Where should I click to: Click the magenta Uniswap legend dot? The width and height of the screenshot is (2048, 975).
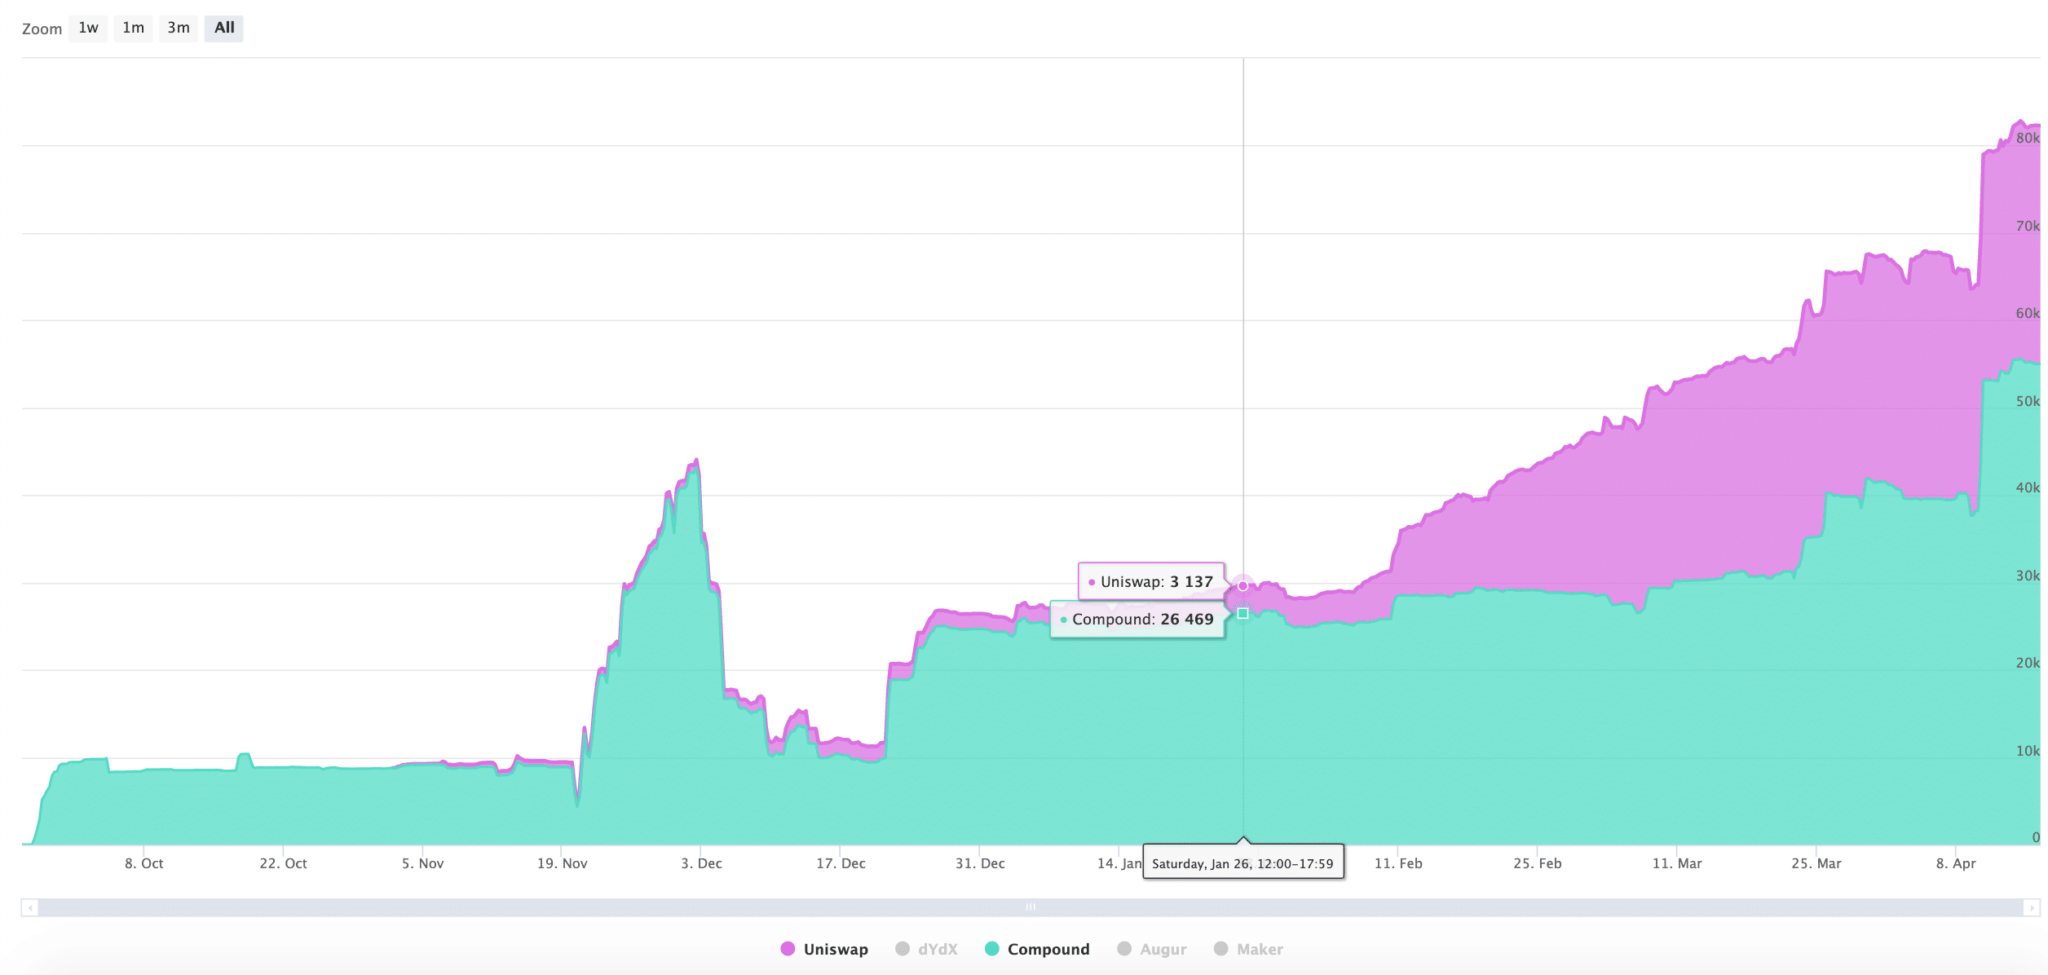pos(788,948)
